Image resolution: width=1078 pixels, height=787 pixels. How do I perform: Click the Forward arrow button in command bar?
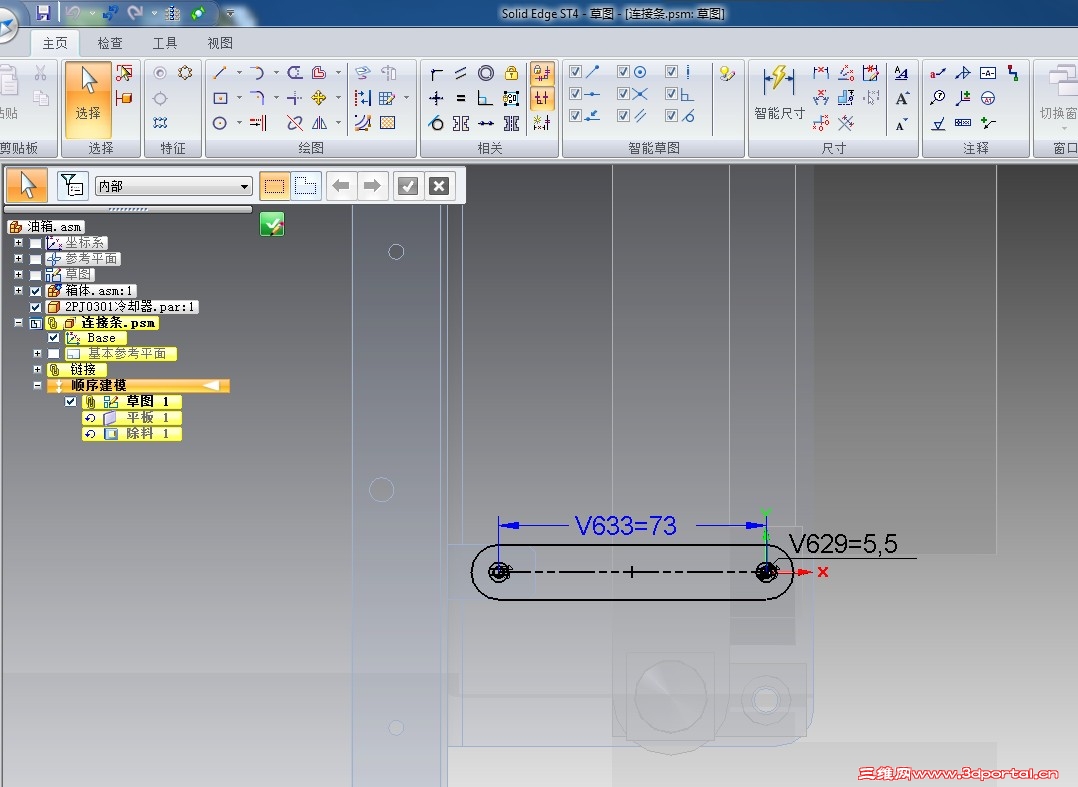click(x=372, y=186)
